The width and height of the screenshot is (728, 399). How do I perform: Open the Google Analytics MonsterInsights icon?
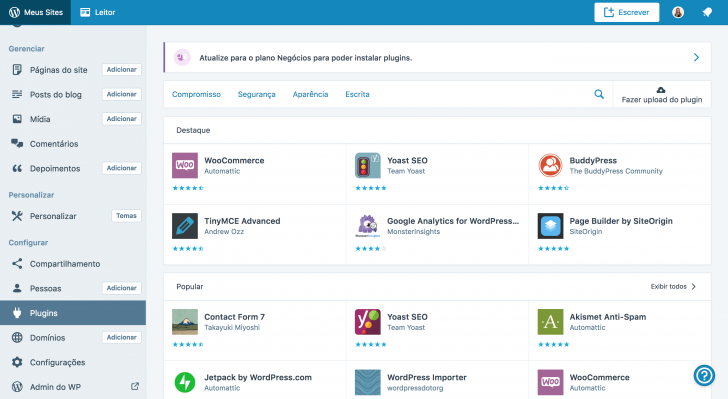coord(368,226)
